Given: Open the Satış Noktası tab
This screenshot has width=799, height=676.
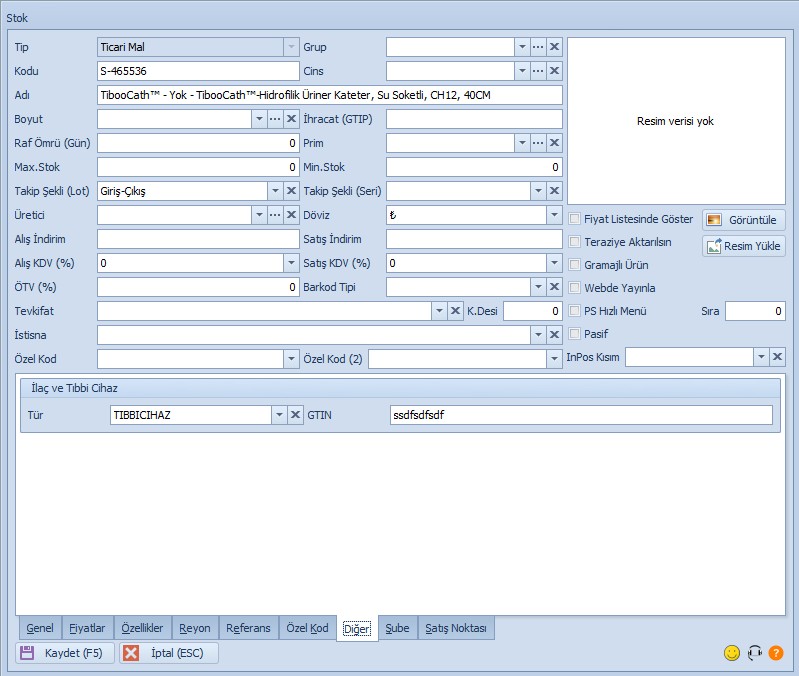Looking at the screenshot, I should tap(456, 628).
